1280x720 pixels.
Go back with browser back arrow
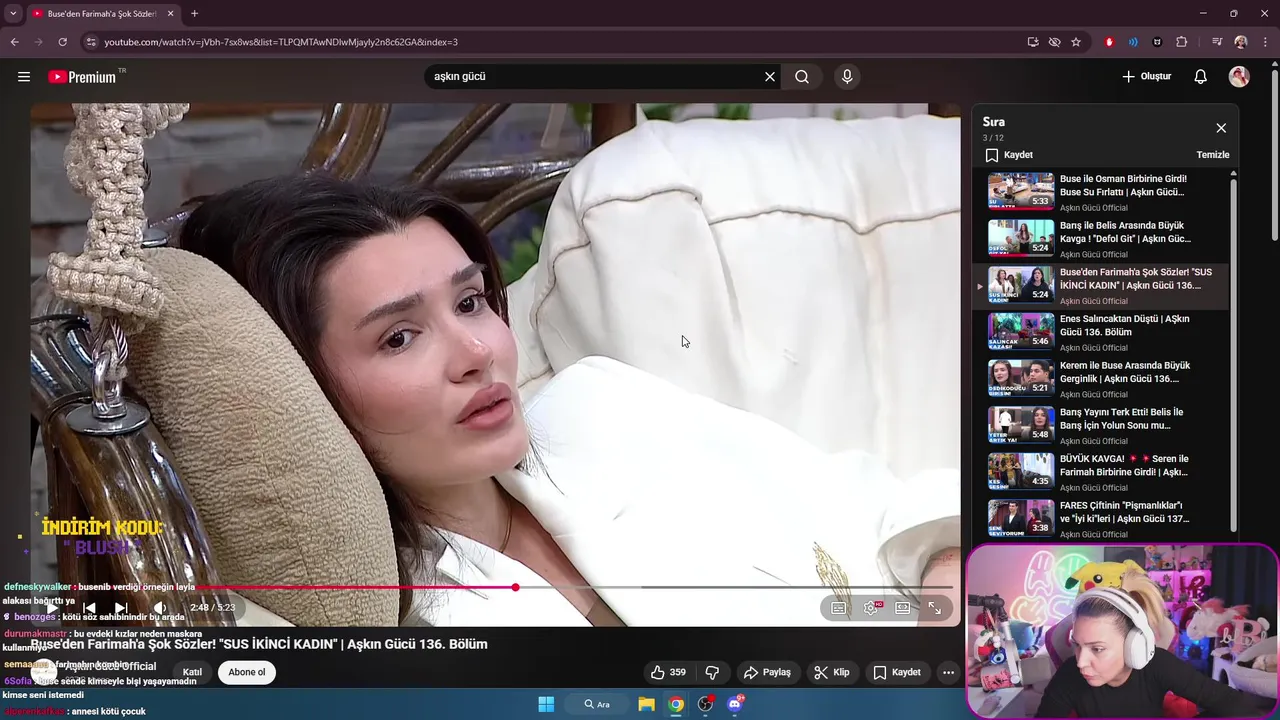click(14, 42)
